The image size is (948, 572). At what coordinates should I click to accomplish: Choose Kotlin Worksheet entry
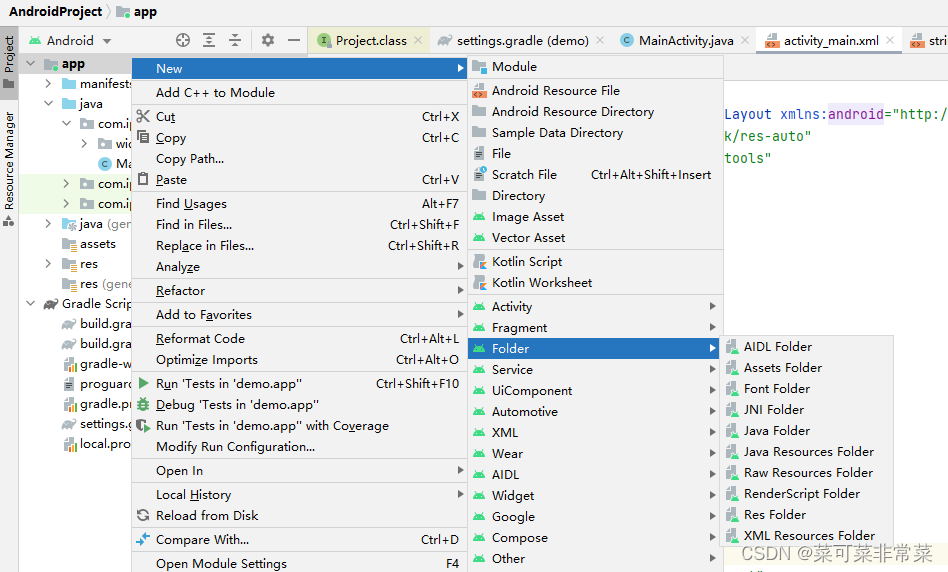pyautogui.click(x=596, y=282)
